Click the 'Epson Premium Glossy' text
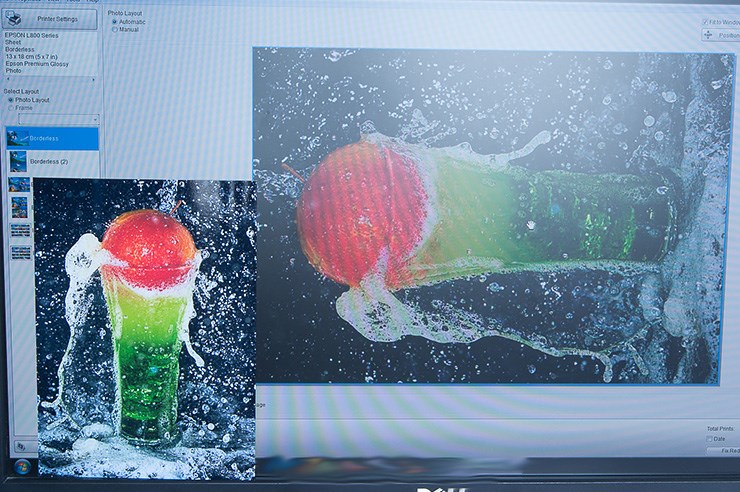This screenshot has height=492, width=740. tap(37, 64)
